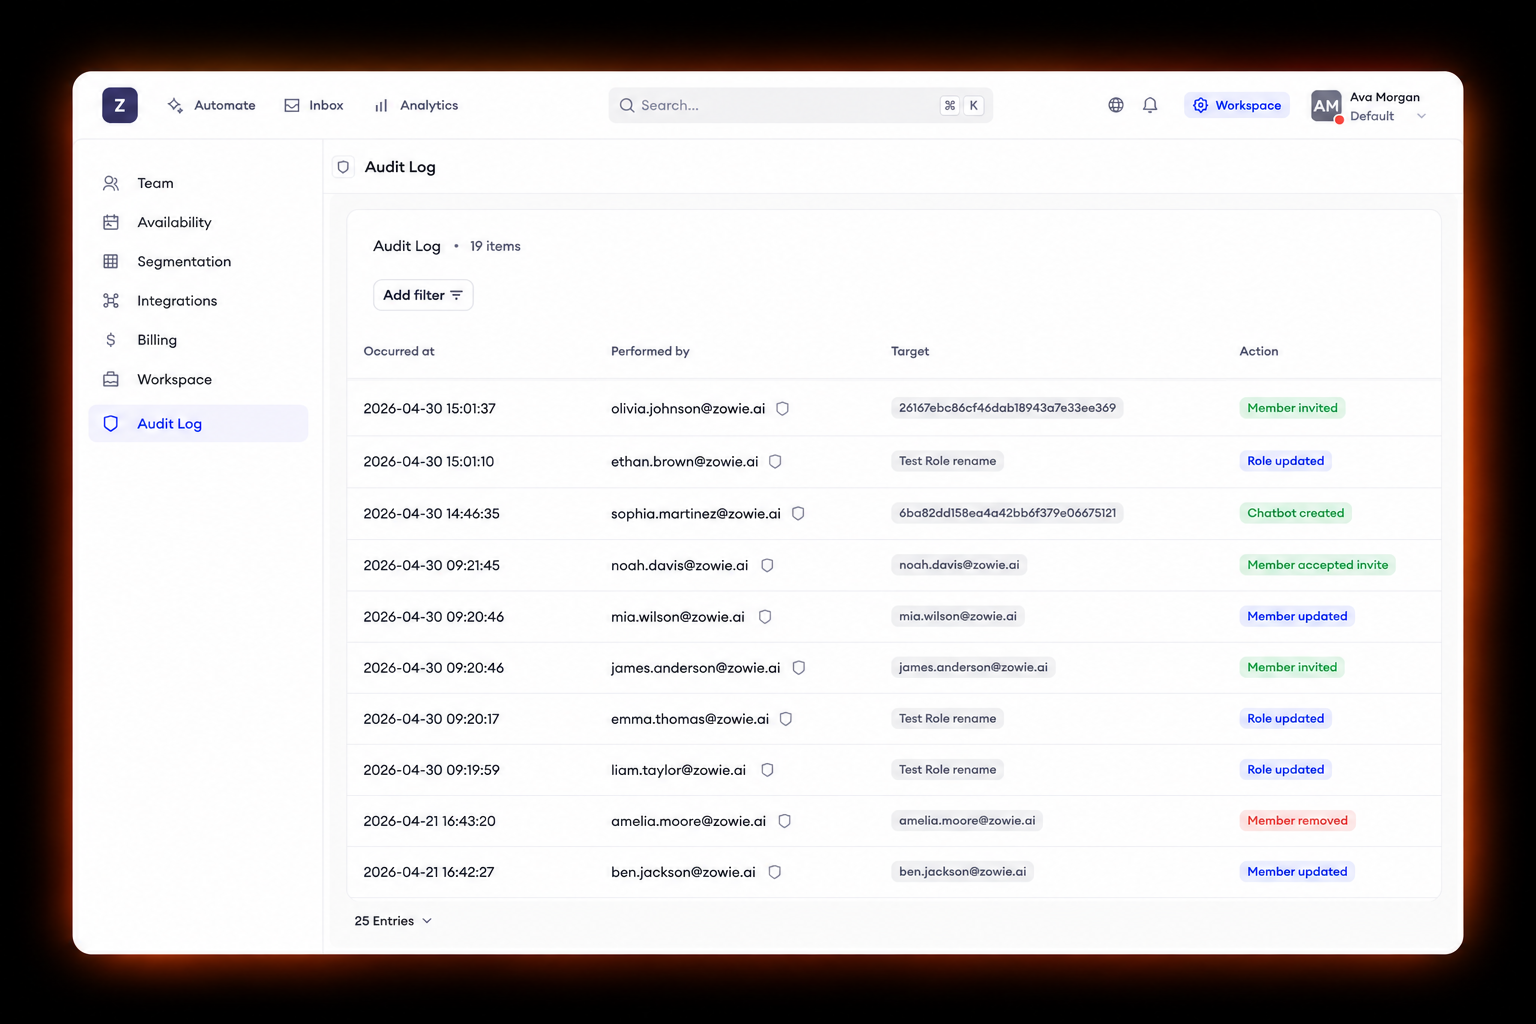
Task: Click the 19 items count label
Action: click(495, 246)
